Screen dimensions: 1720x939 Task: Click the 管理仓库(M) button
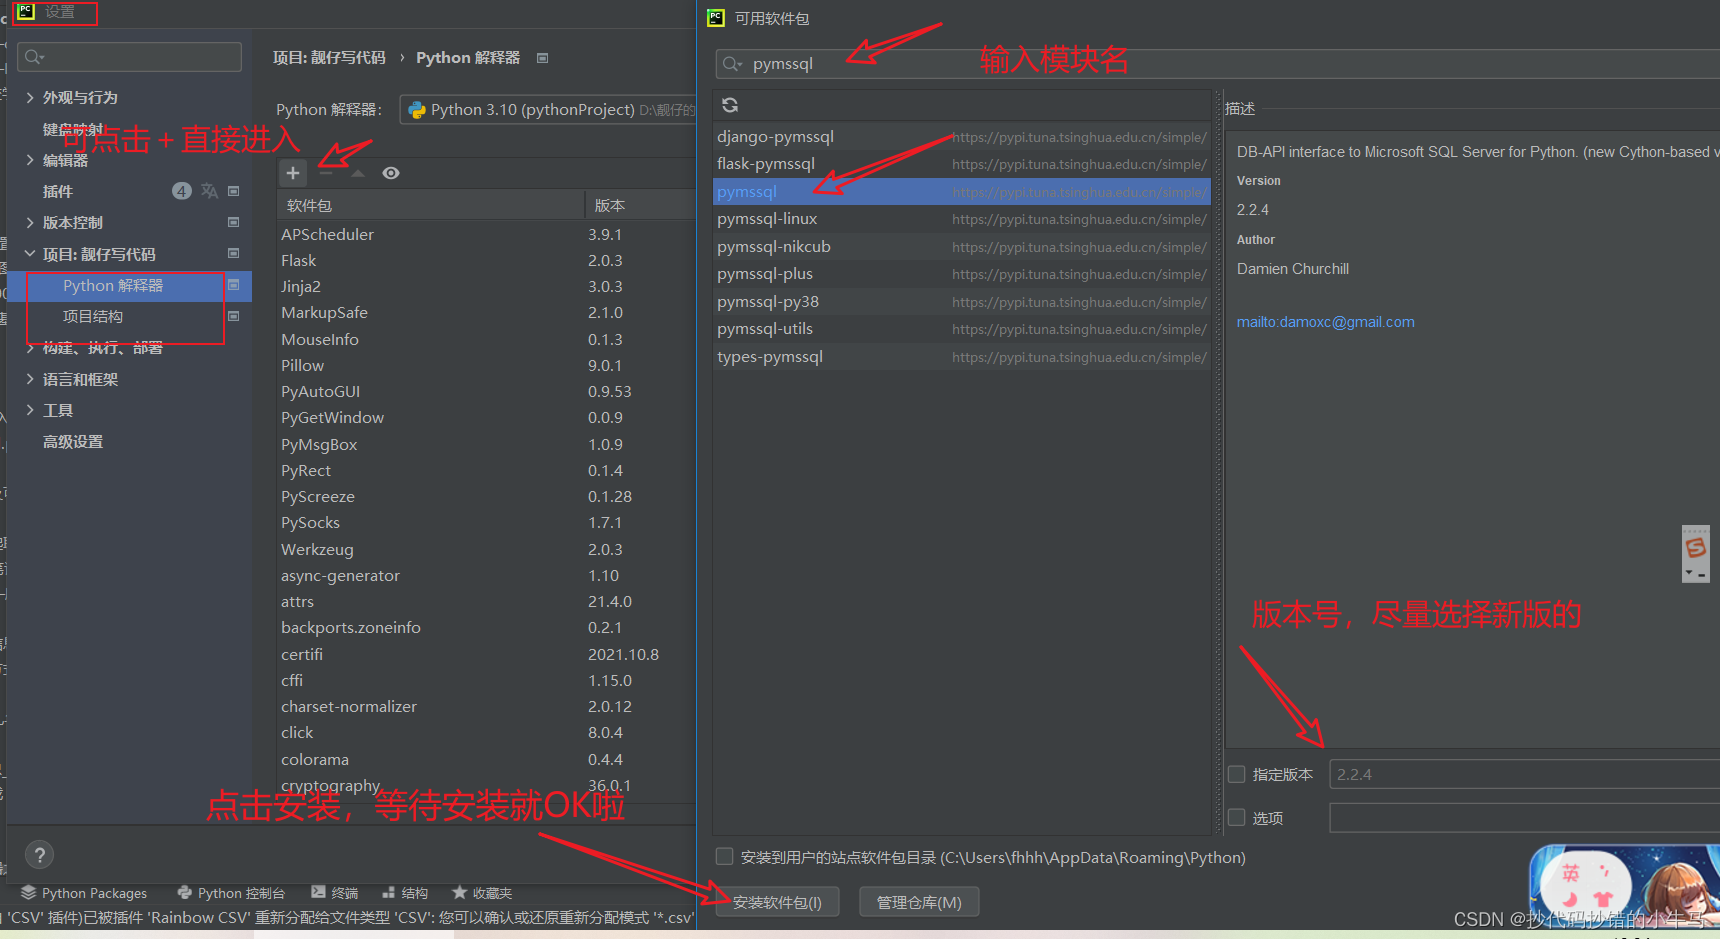(918, 901)
